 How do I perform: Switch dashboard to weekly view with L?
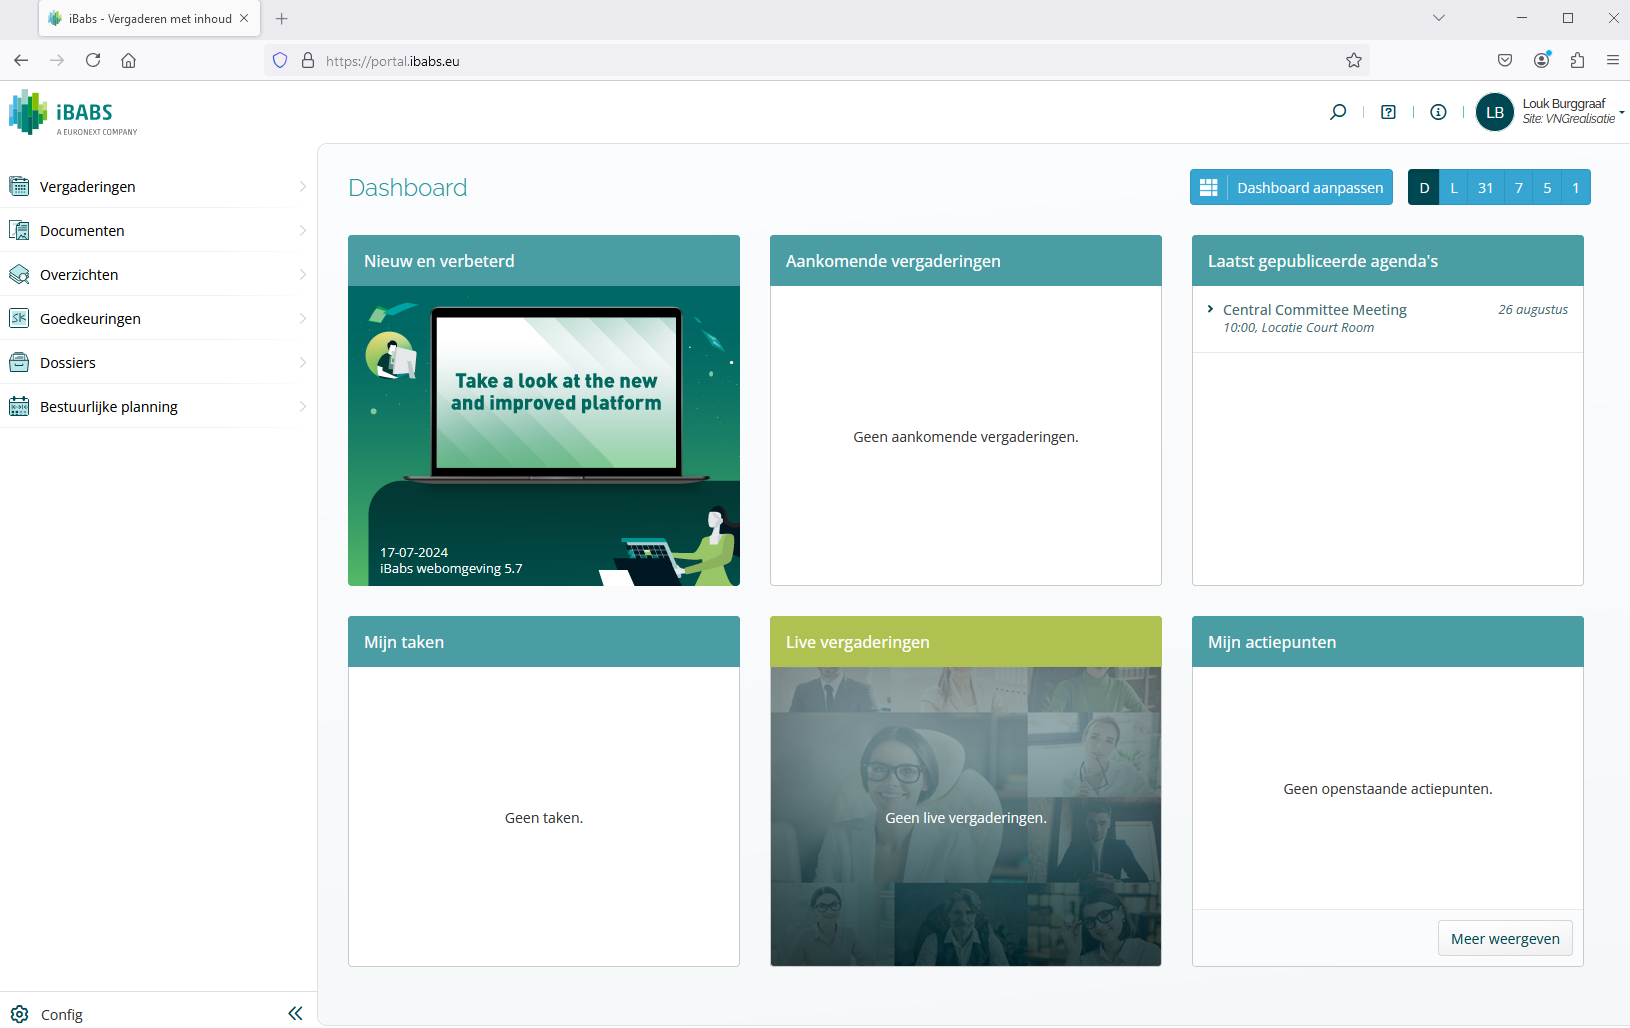tap(1454, 187)
